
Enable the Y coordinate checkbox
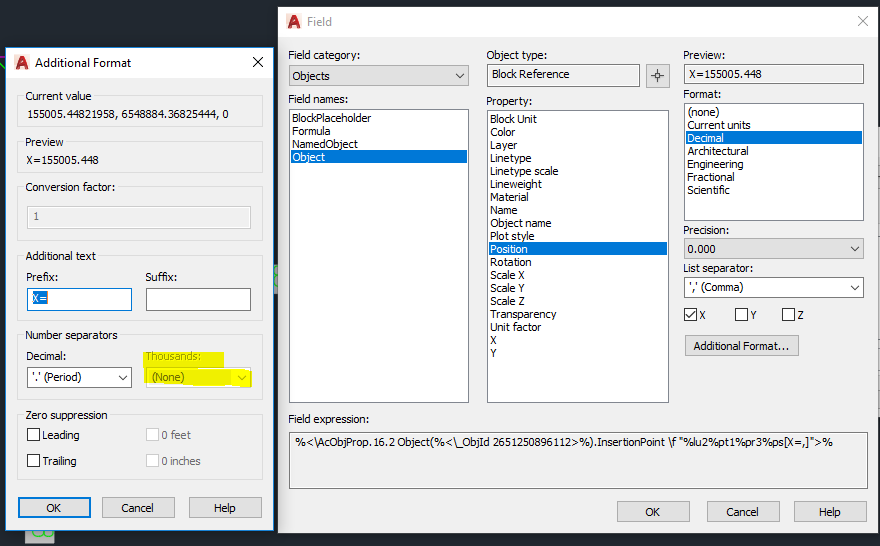tap(741, 315)
